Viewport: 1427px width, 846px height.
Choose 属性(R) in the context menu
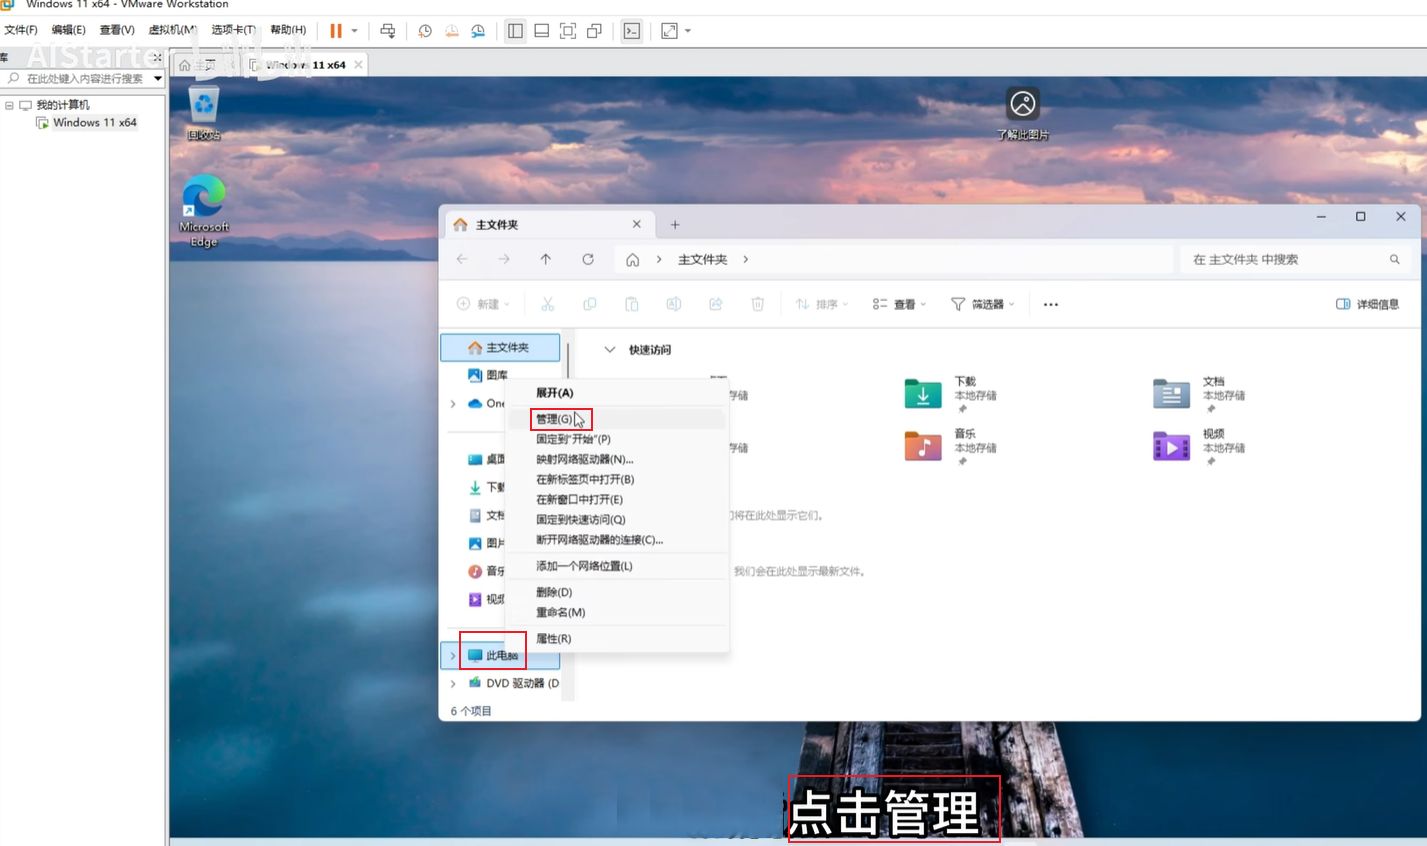(554, 639)
